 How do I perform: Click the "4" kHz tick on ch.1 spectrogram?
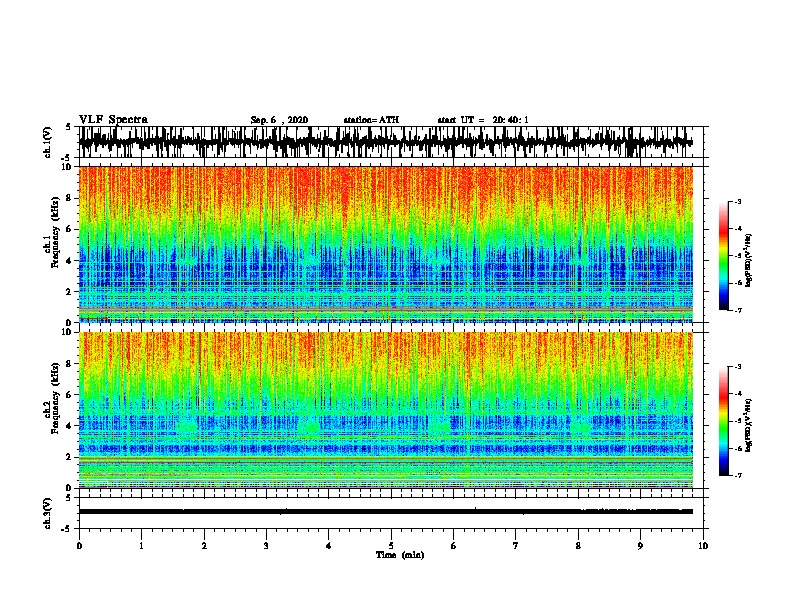[69, 261]
